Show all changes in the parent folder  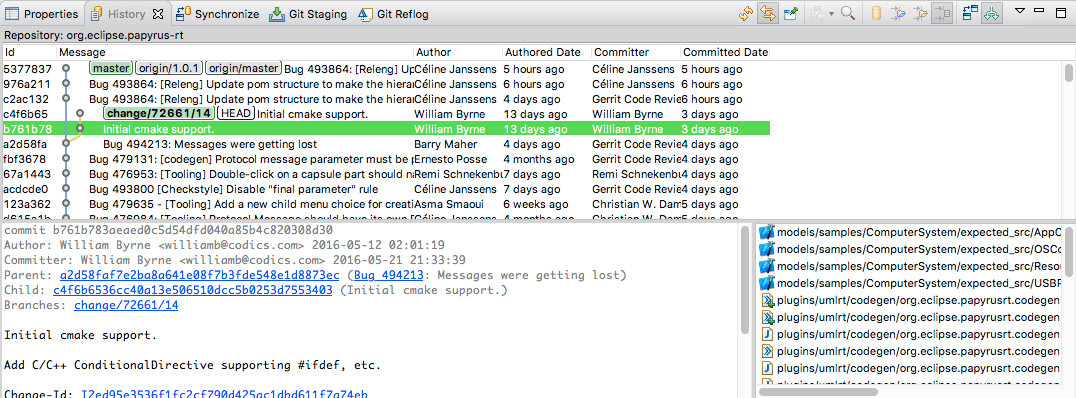coord(921,13)
